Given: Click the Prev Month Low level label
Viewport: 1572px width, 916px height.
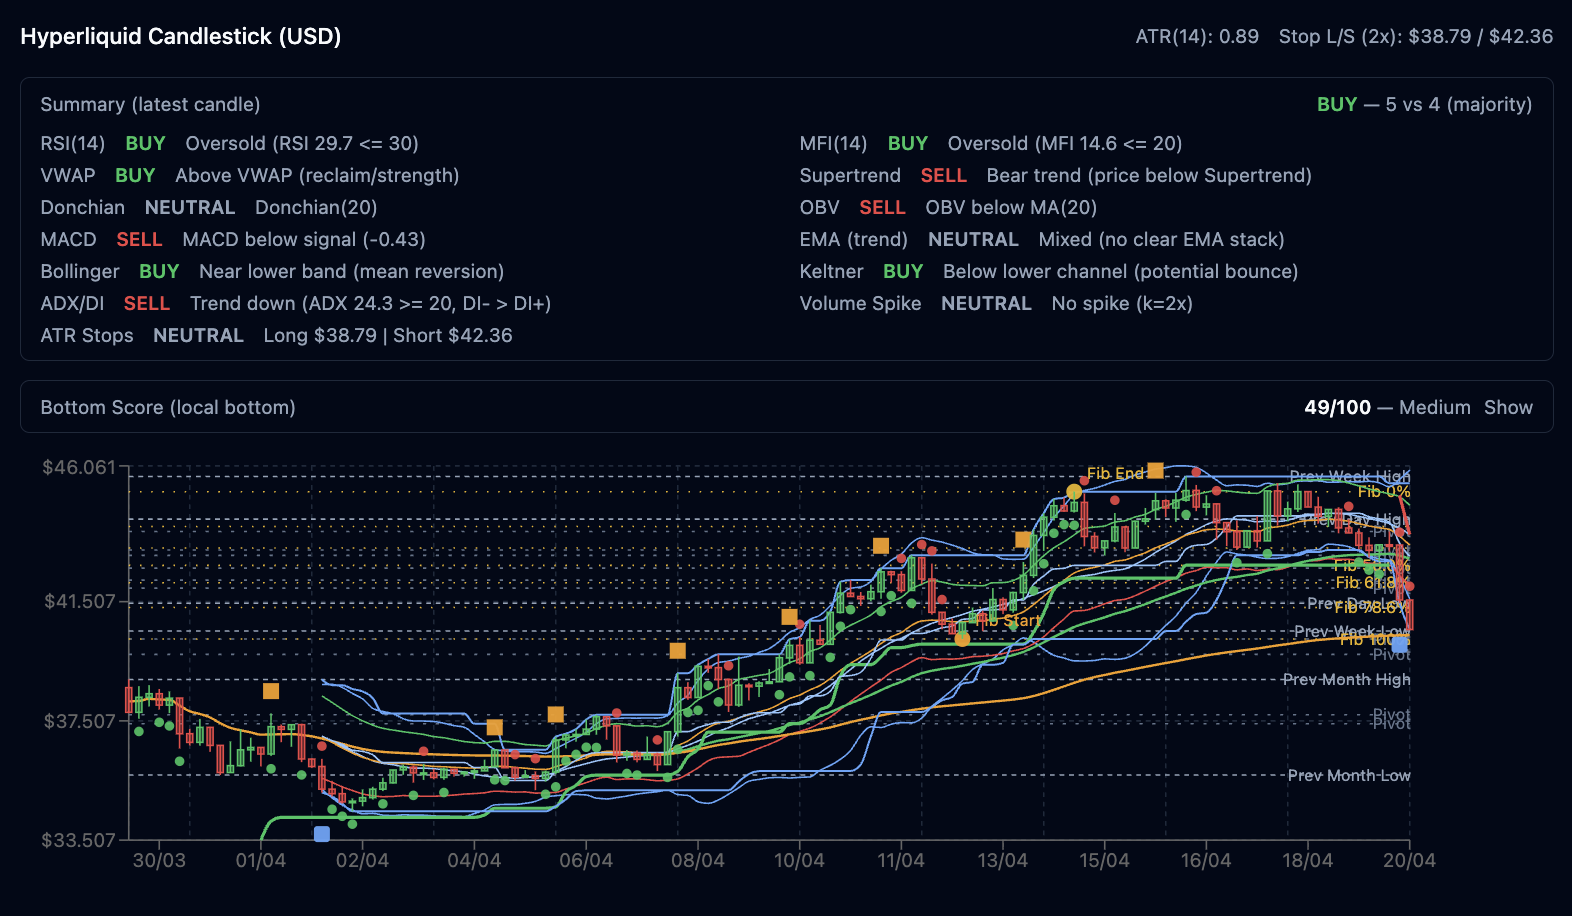Looking at the screenshot, I should coord(1348,775).
